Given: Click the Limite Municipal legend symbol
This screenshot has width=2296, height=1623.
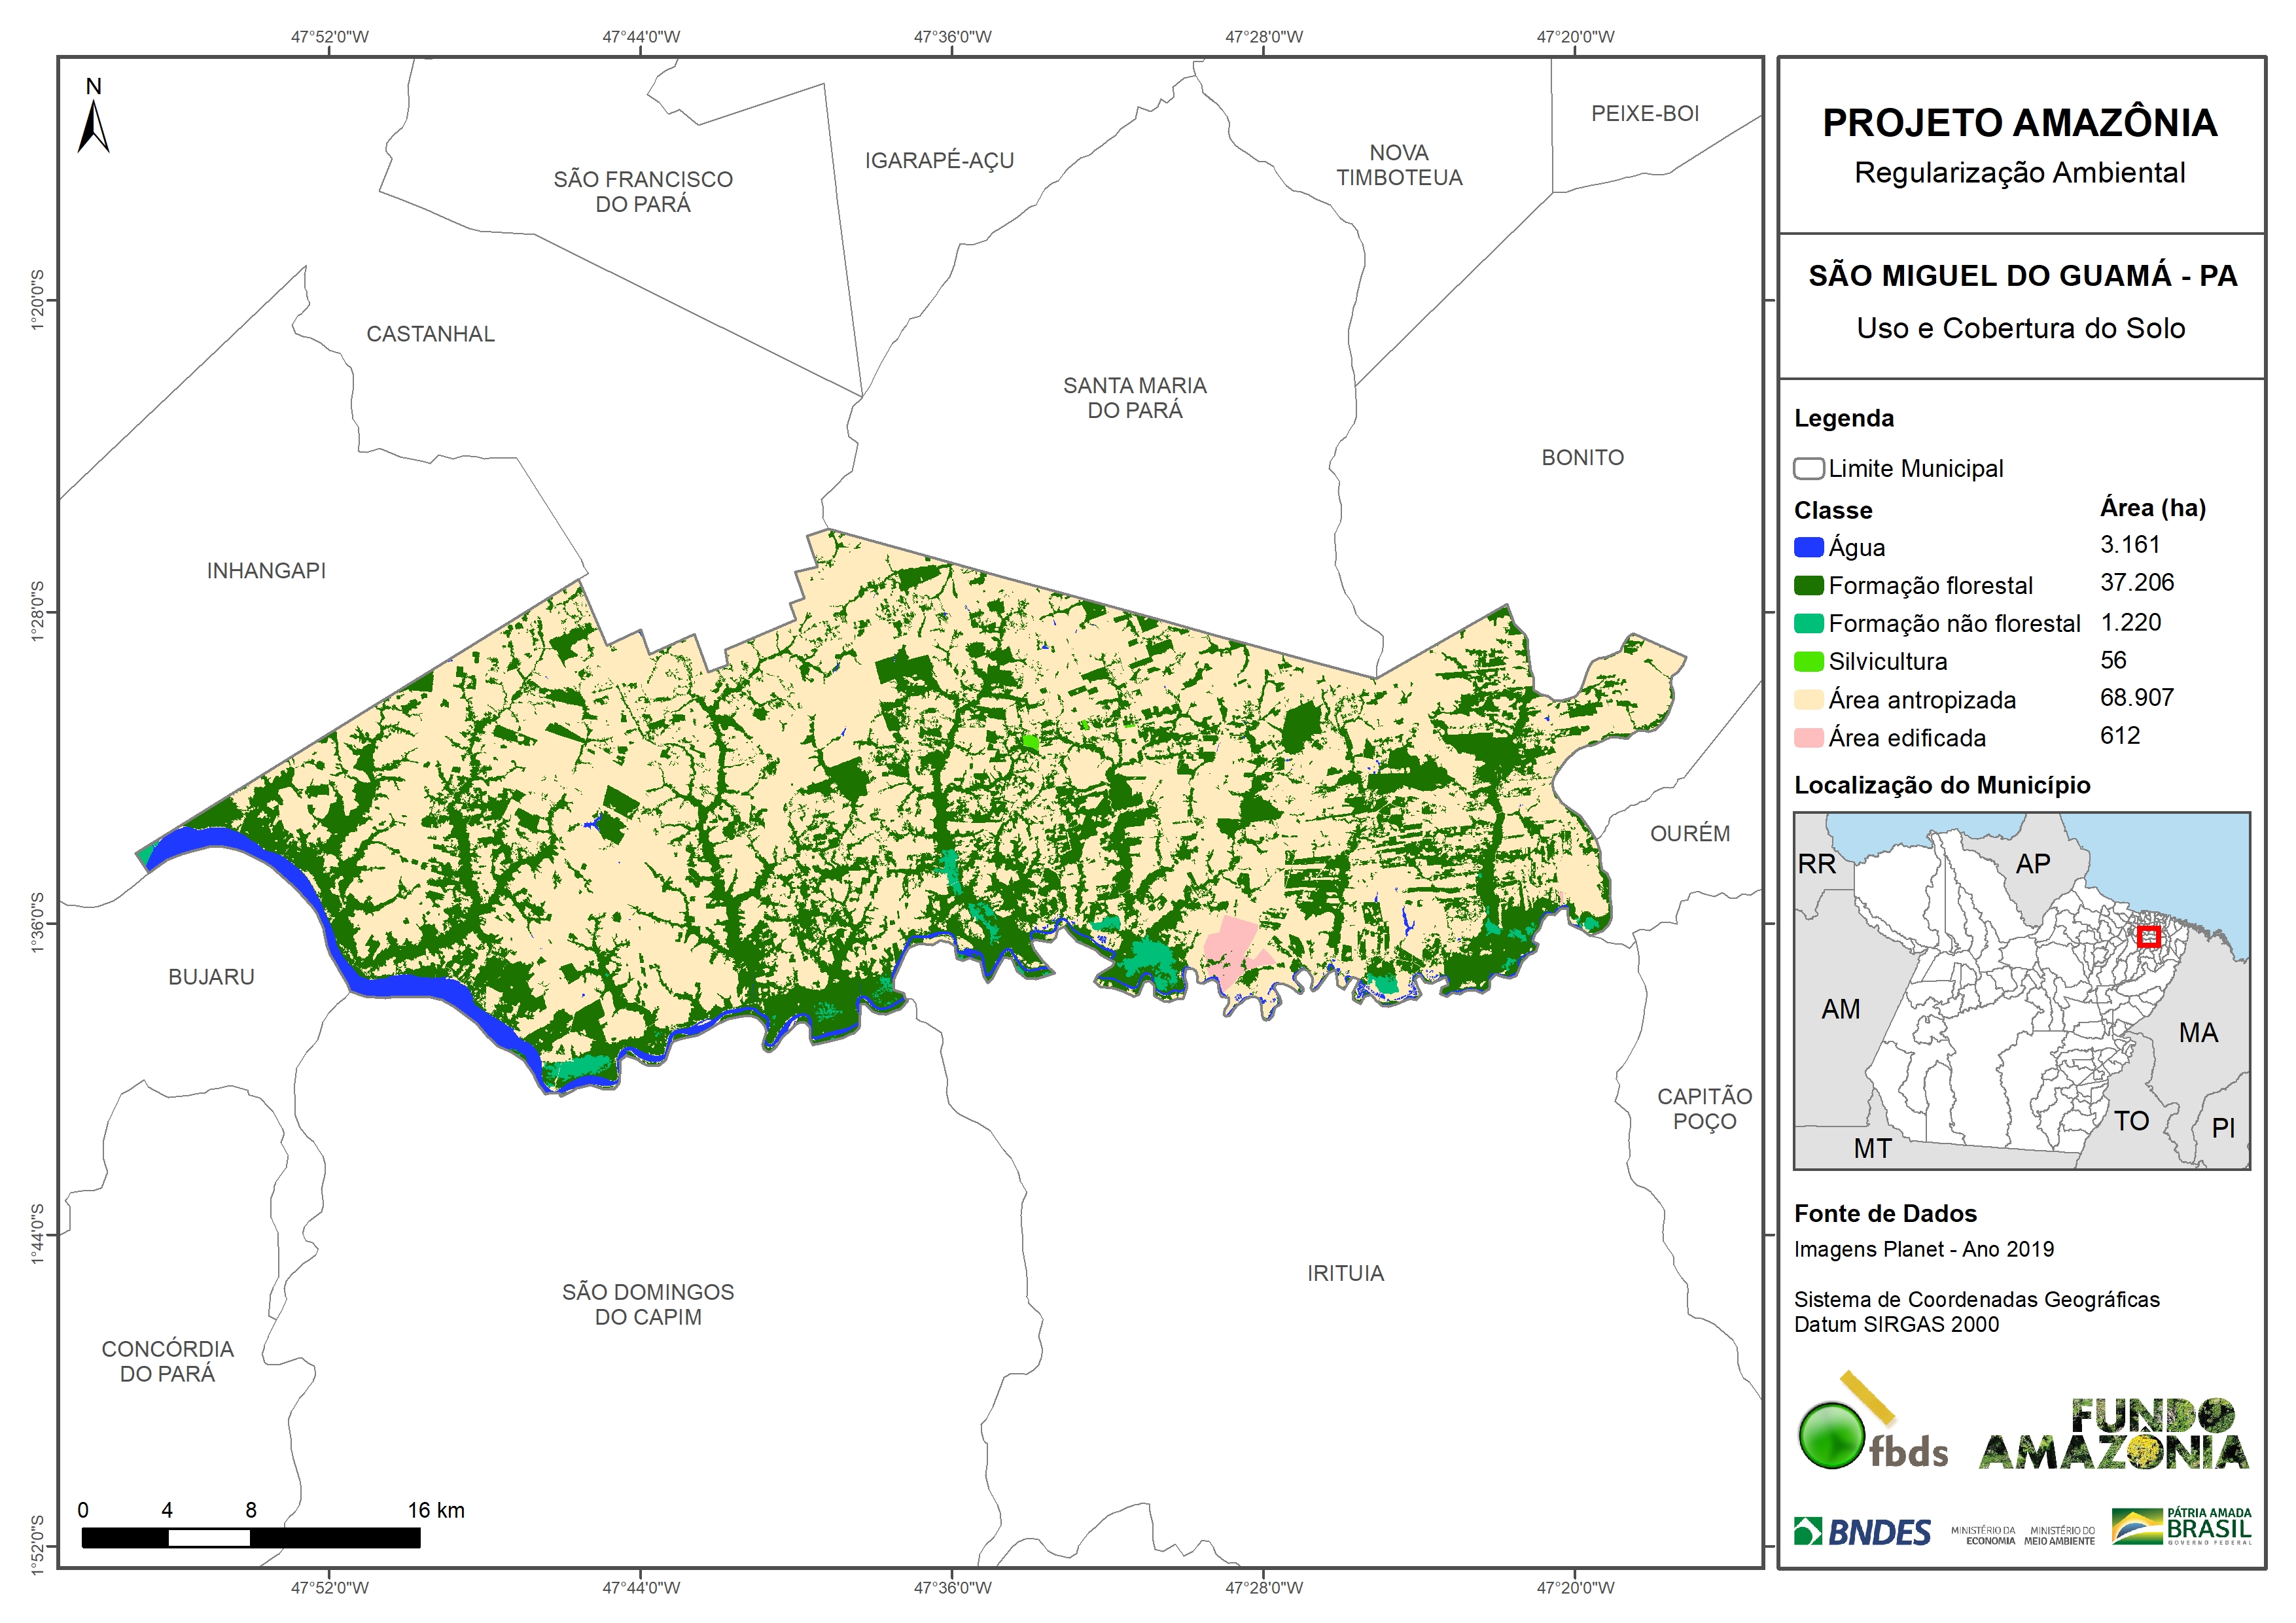Looking at the screenshot, I should click(1808, 469).
